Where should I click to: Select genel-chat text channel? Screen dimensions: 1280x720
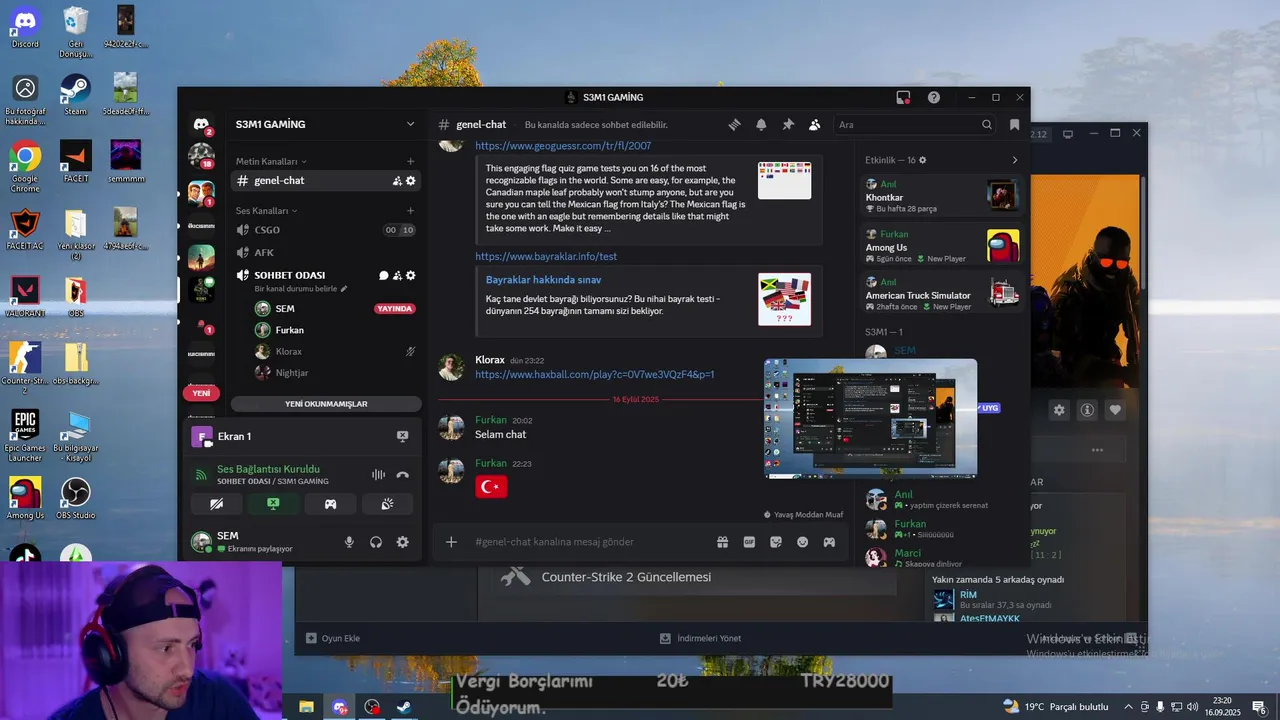325,181
